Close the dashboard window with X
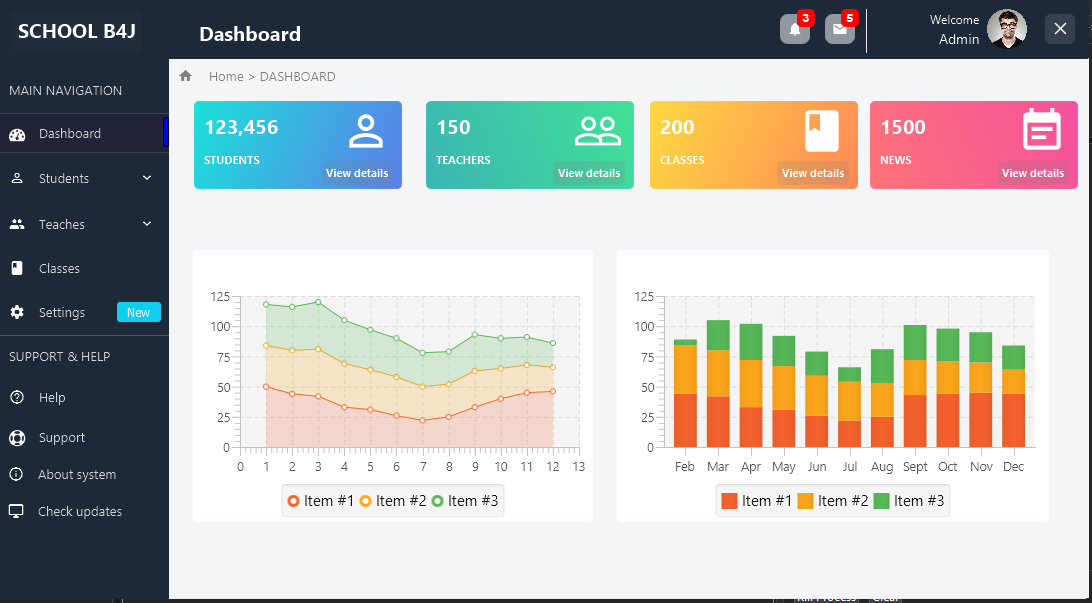 [x=1060, y=29]
